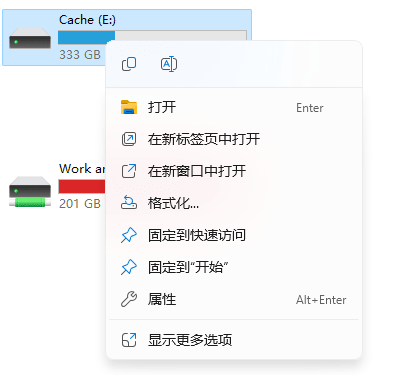Screen dimensions: 410x375
Task: Click the rename icon in context menu
Action: tap(169, 64)
